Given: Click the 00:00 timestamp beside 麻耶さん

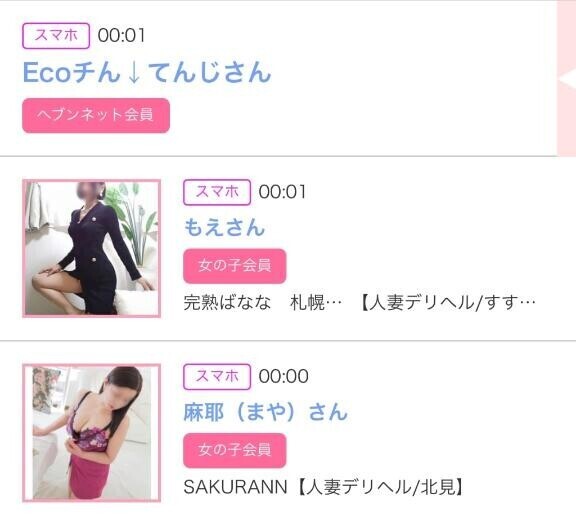Looking at the screenshot, I should [283, 376].
